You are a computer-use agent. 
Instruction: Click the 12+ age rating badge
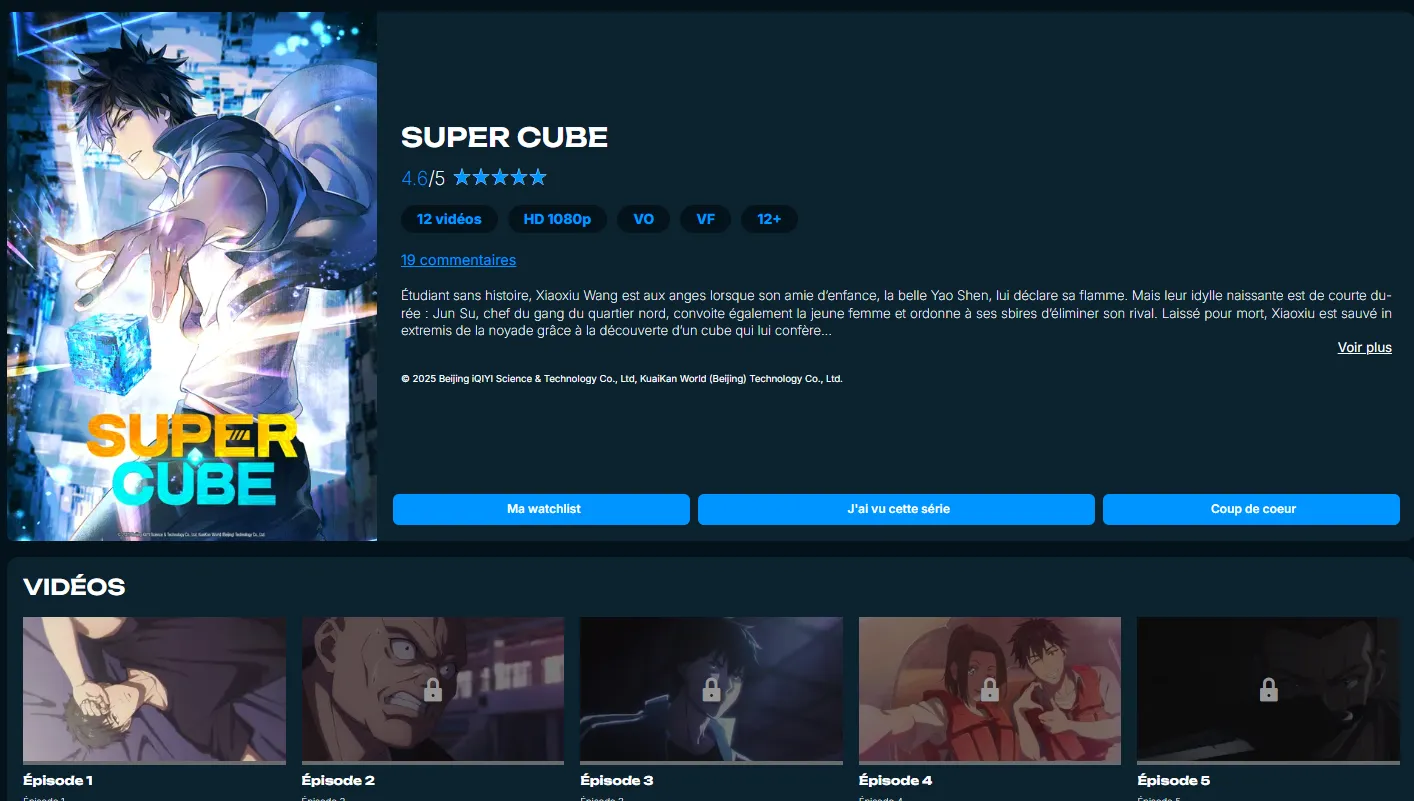[x=769, y=219]
